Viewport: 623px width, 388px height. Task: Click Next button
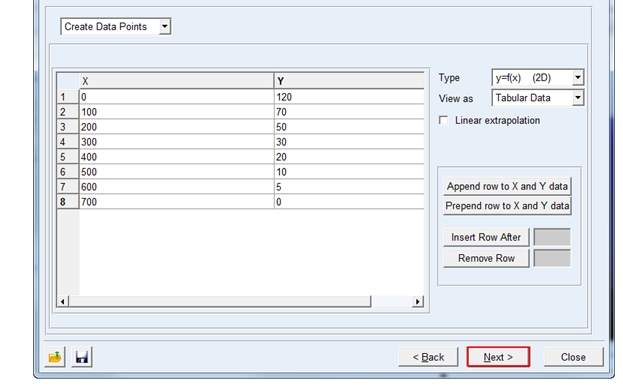tap(498, 357)
